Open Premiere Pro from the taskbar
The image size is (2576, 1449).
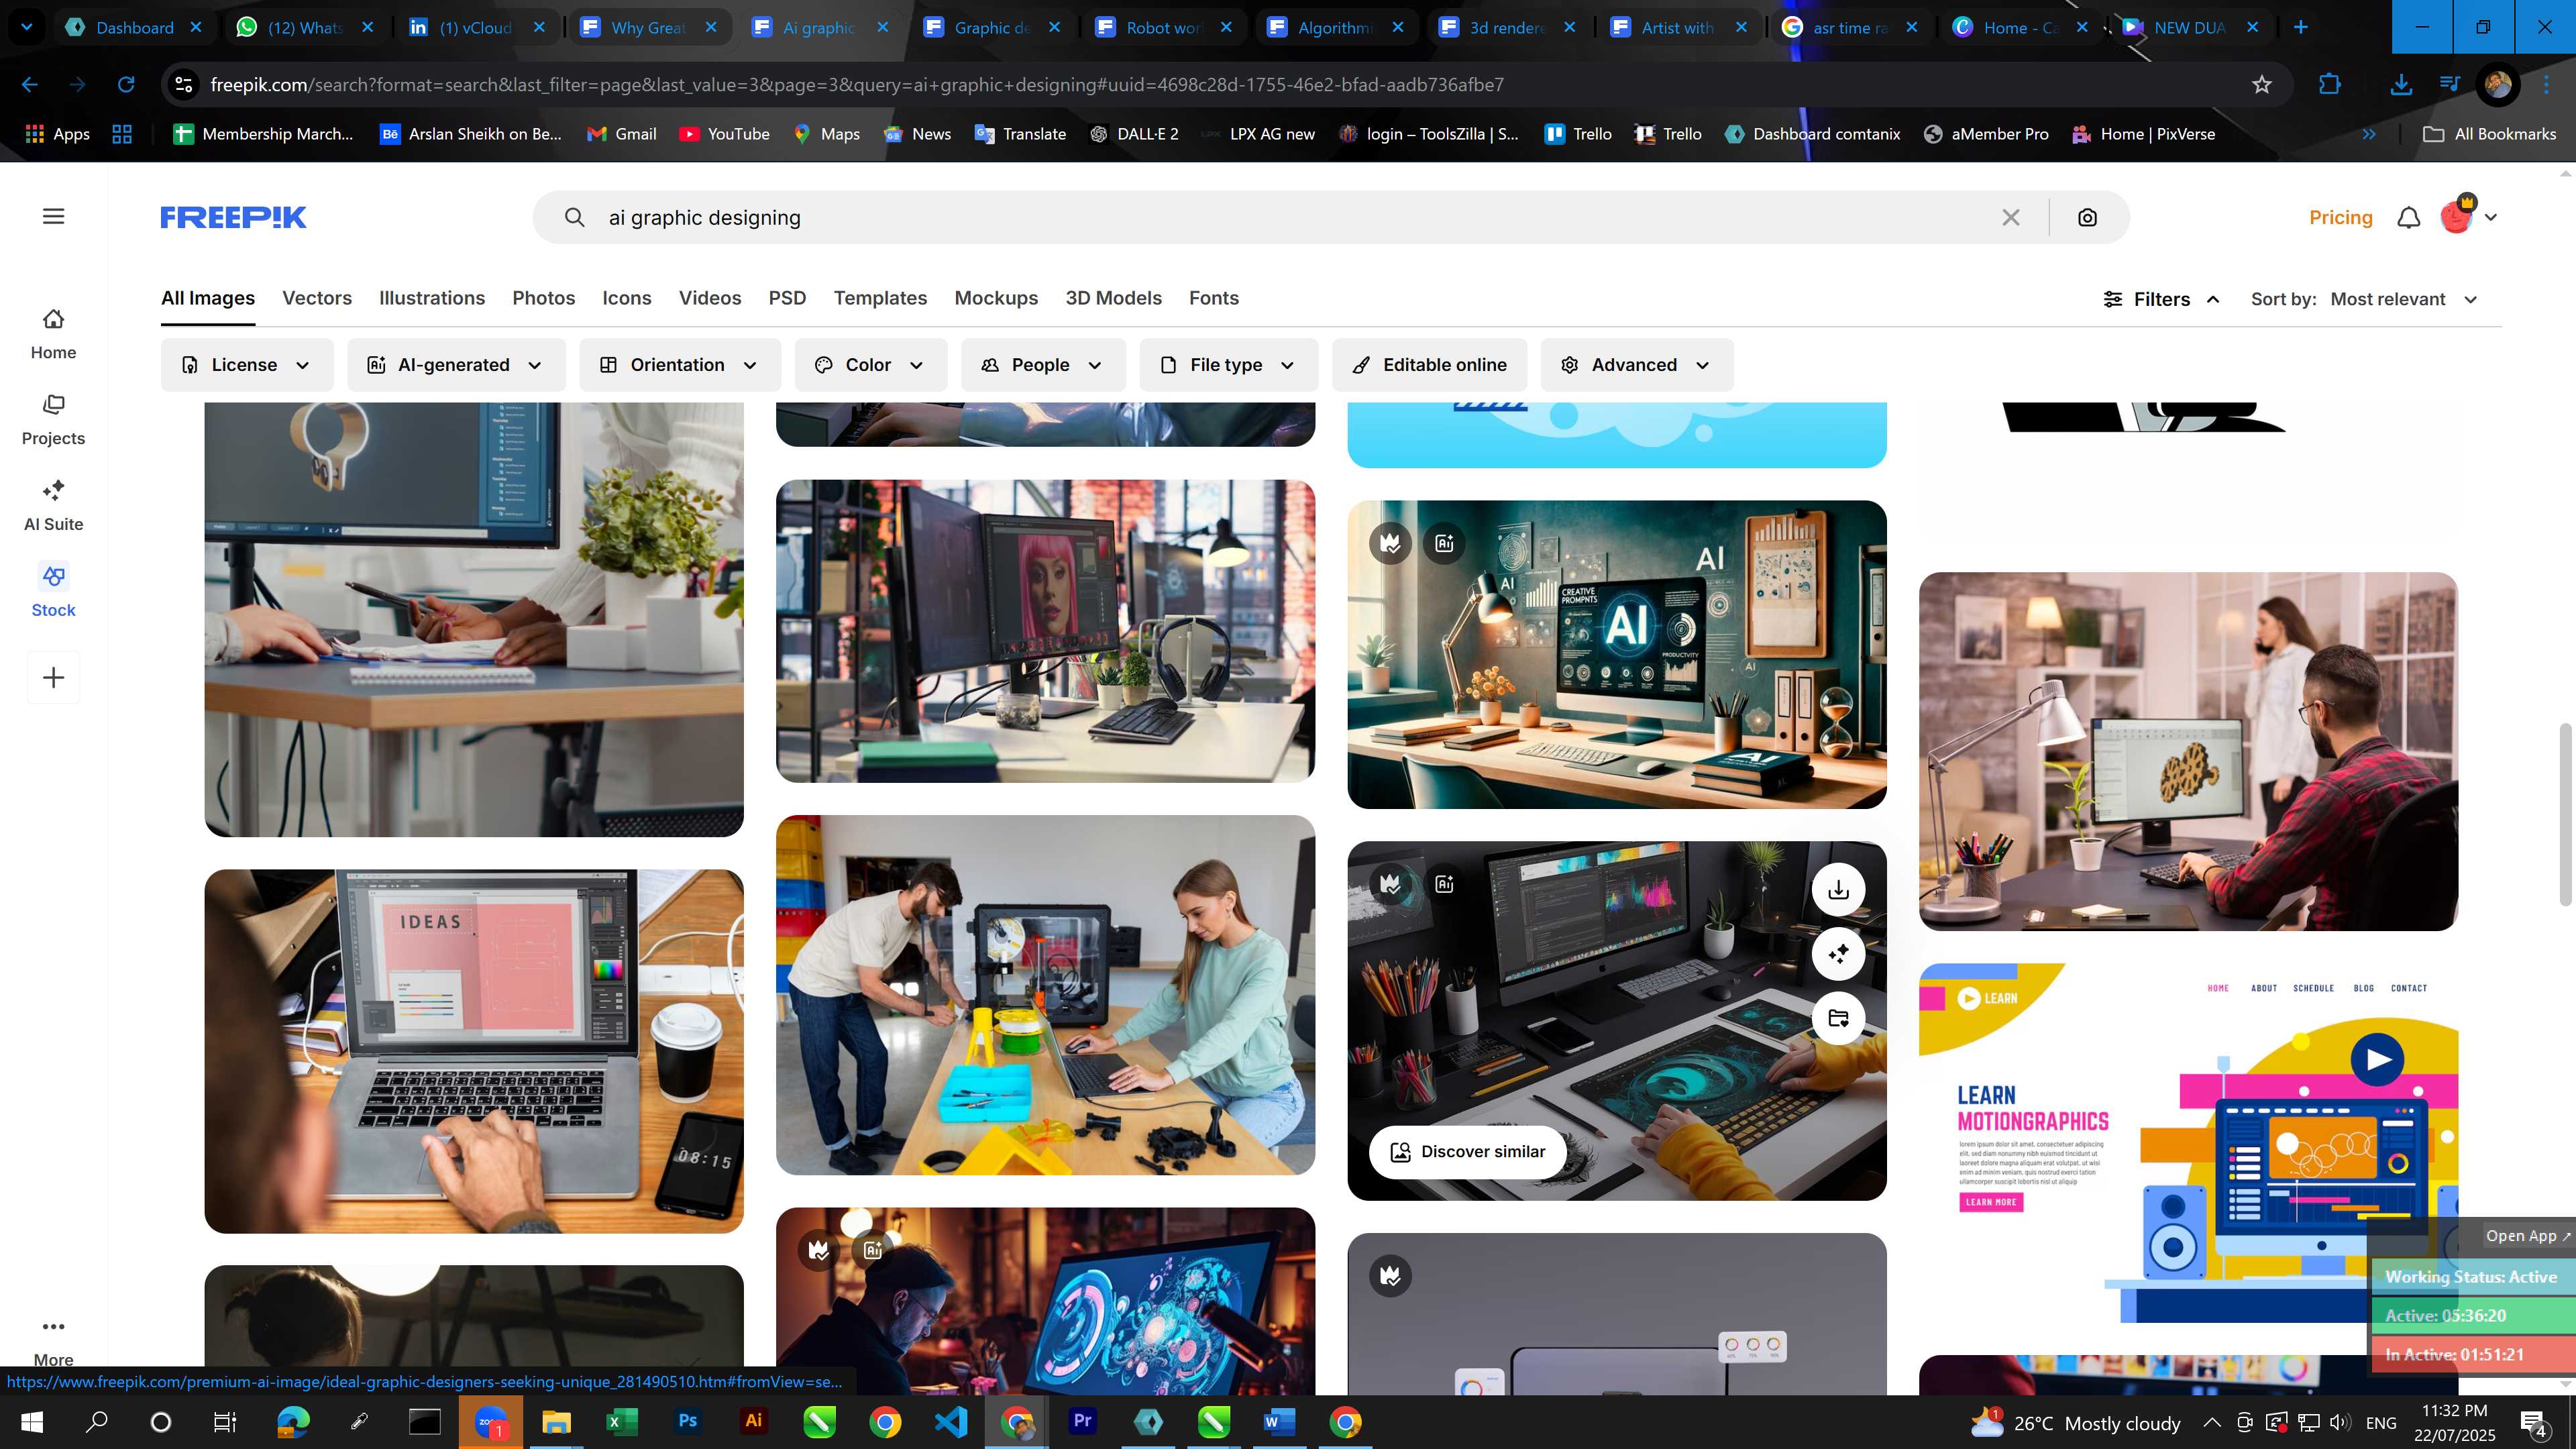[x=1082, y=1421]
